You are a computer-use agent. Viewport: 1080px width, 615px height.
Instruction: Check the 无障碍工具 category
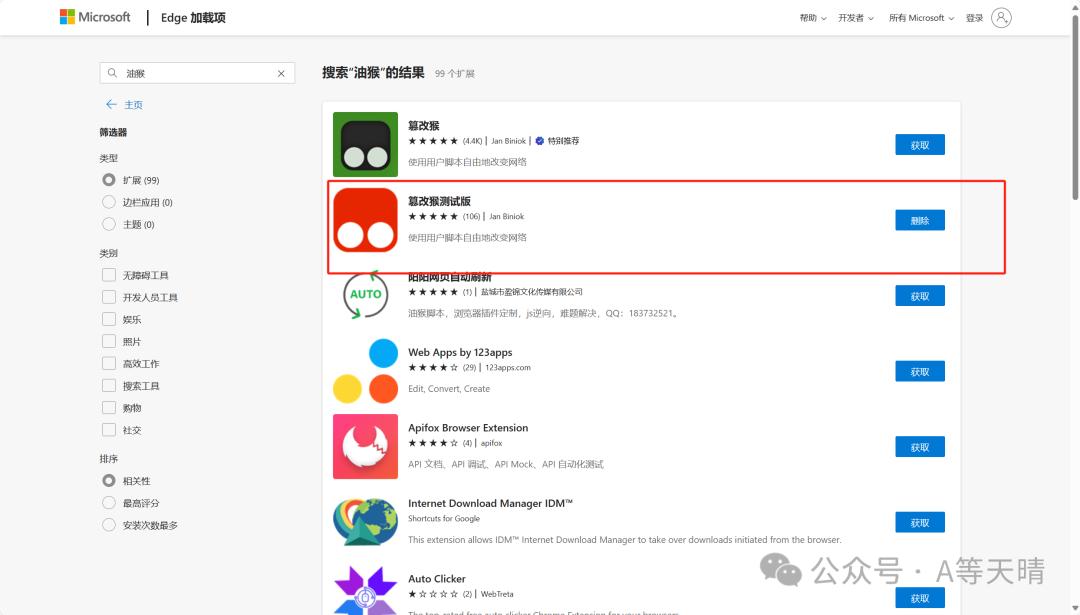tap(109, 275)
